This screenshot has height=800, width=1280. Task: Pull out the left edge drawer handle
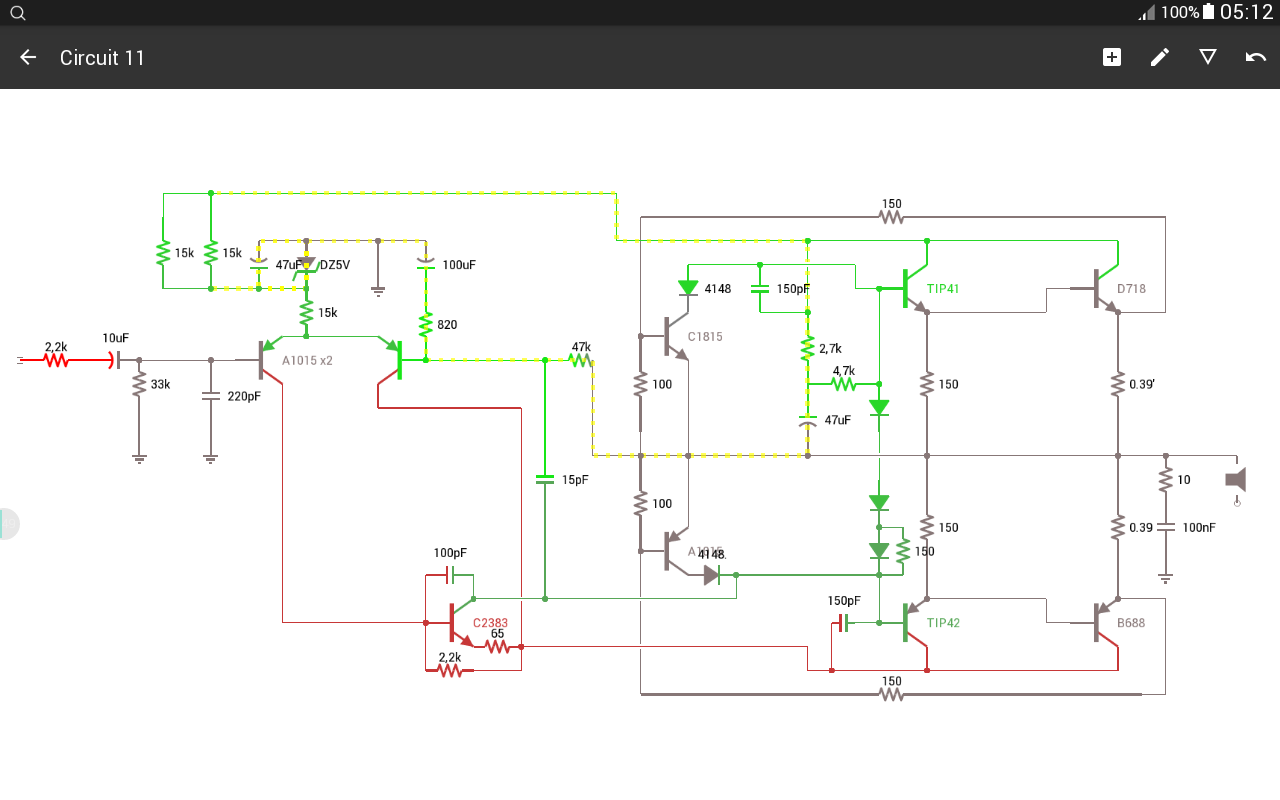pos(8,524)
